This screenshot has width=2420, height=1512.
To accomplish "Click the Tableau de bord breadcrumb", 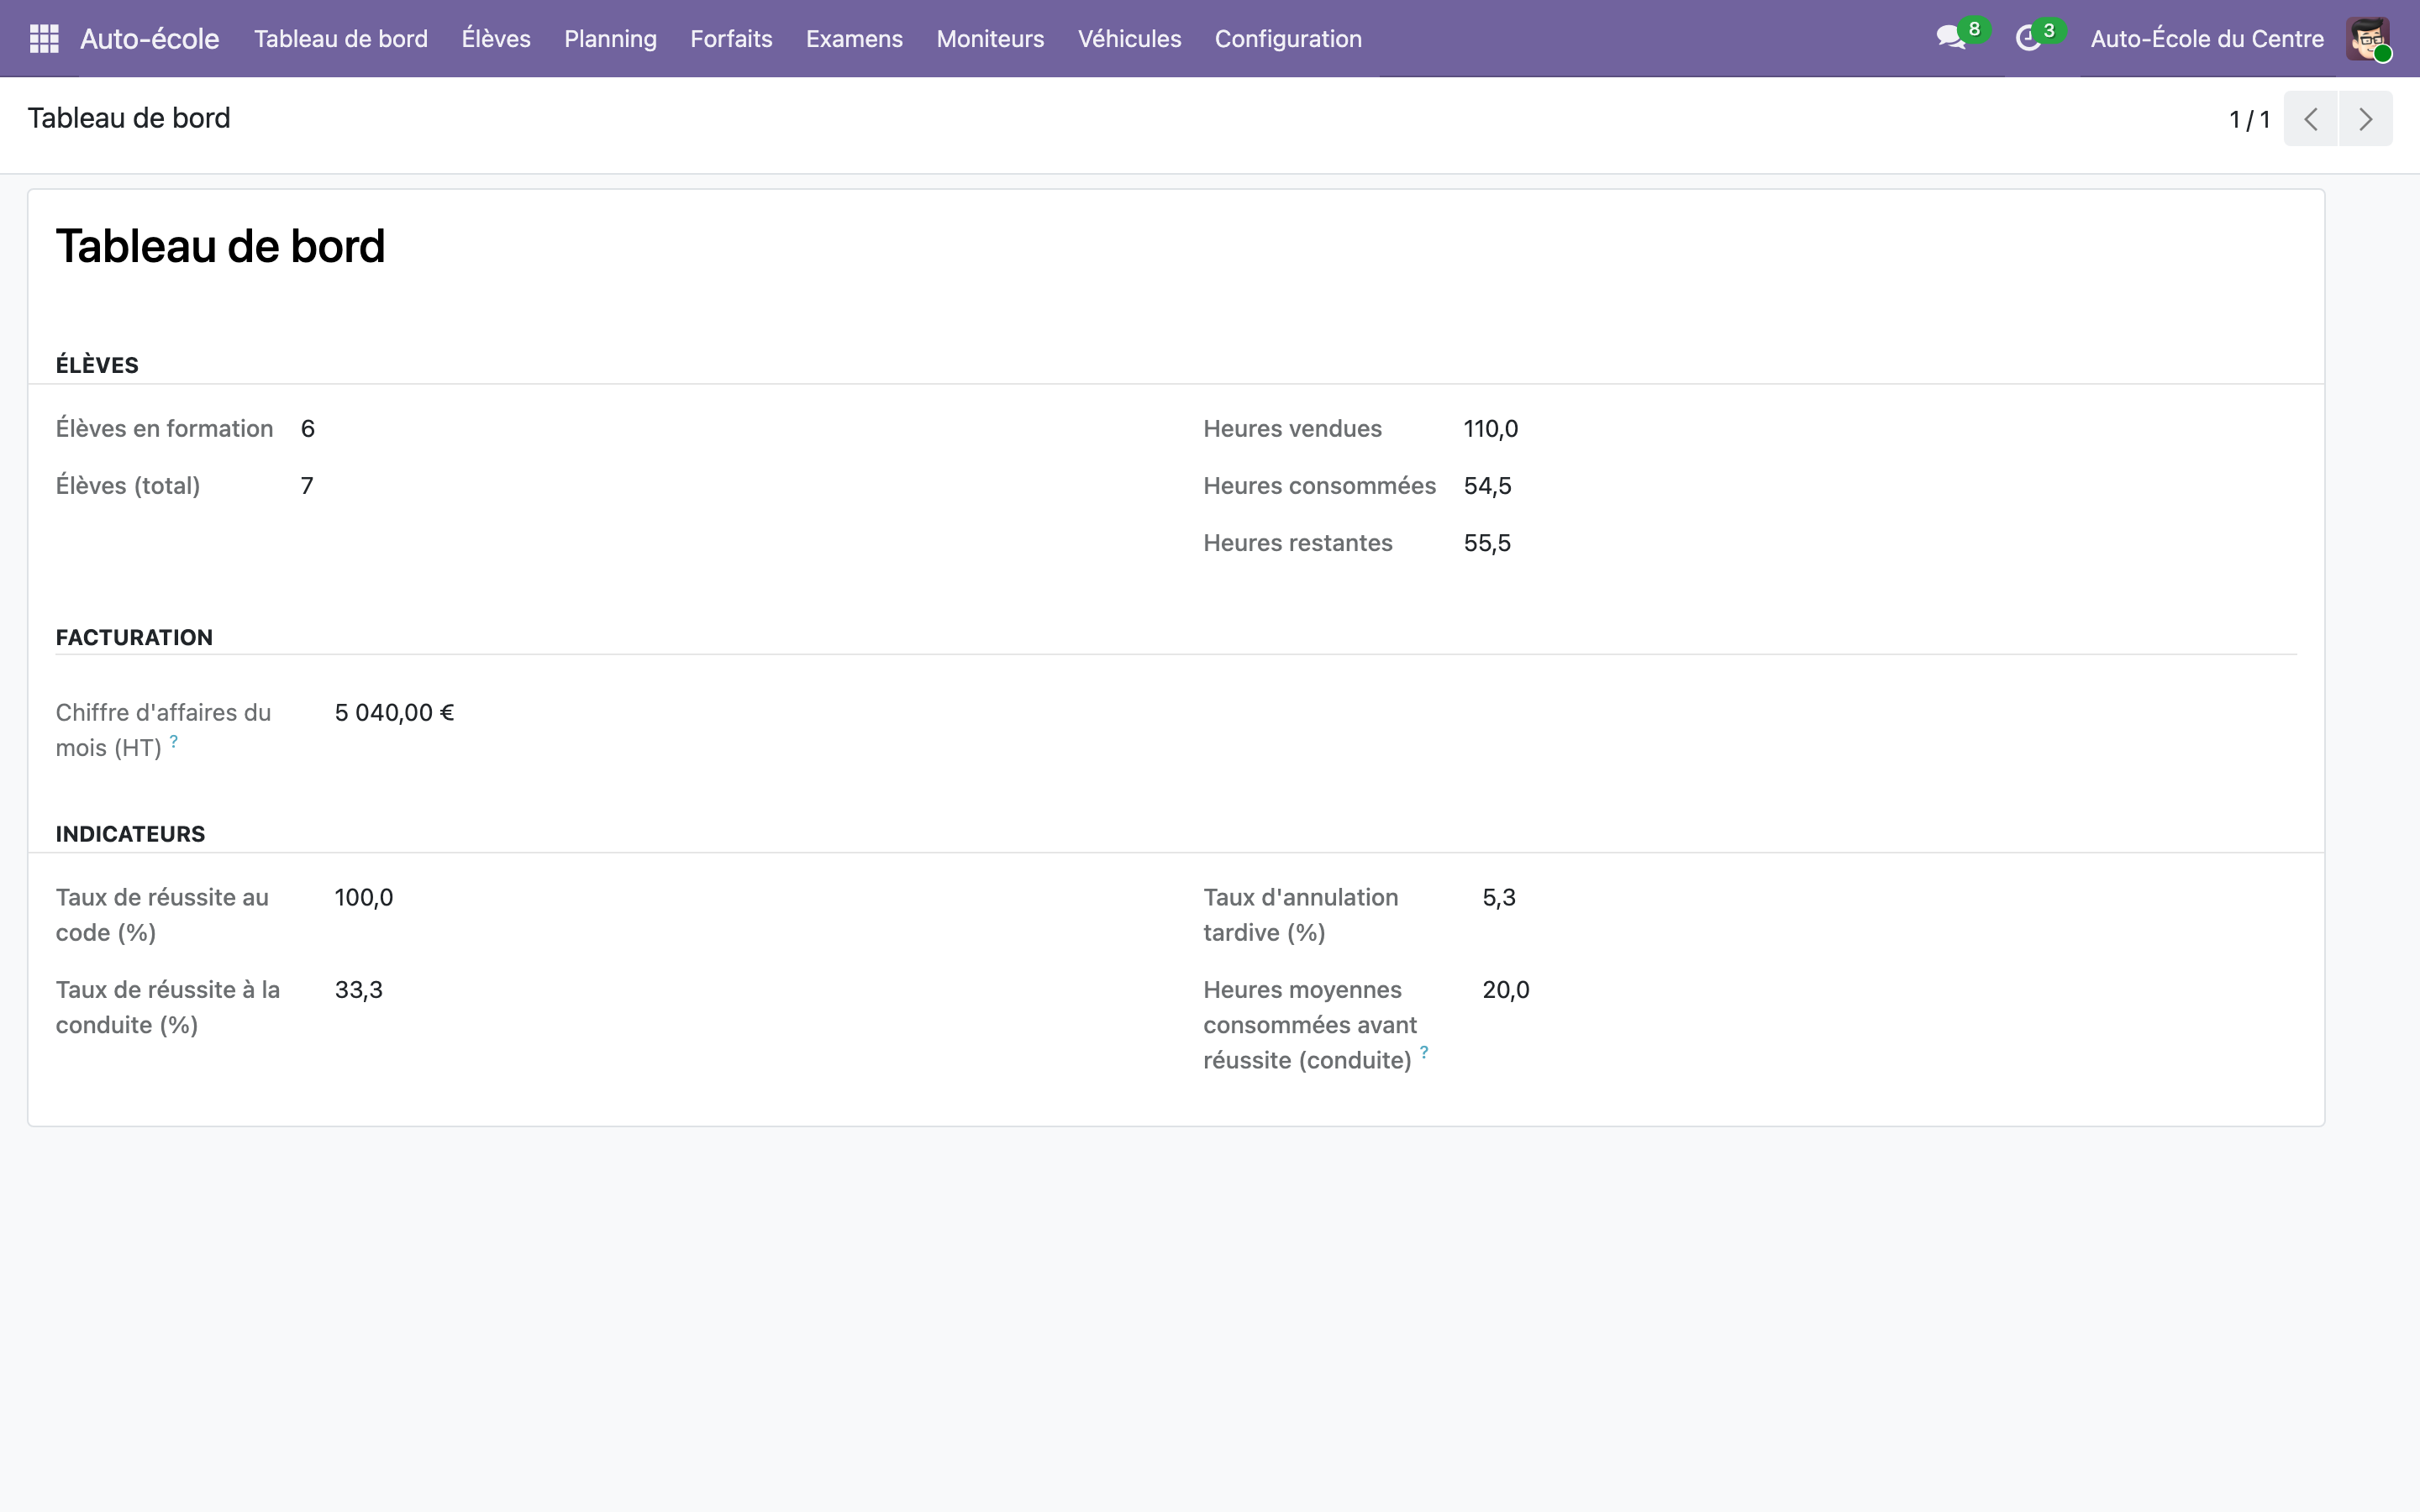I will coord(129,118).
